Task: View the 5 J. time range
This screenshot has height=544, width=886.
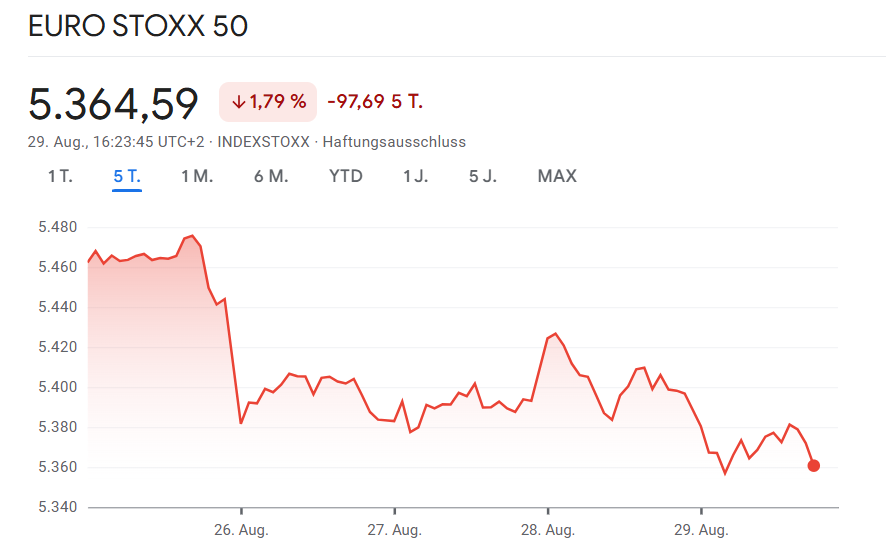Action: pos(483,176)
